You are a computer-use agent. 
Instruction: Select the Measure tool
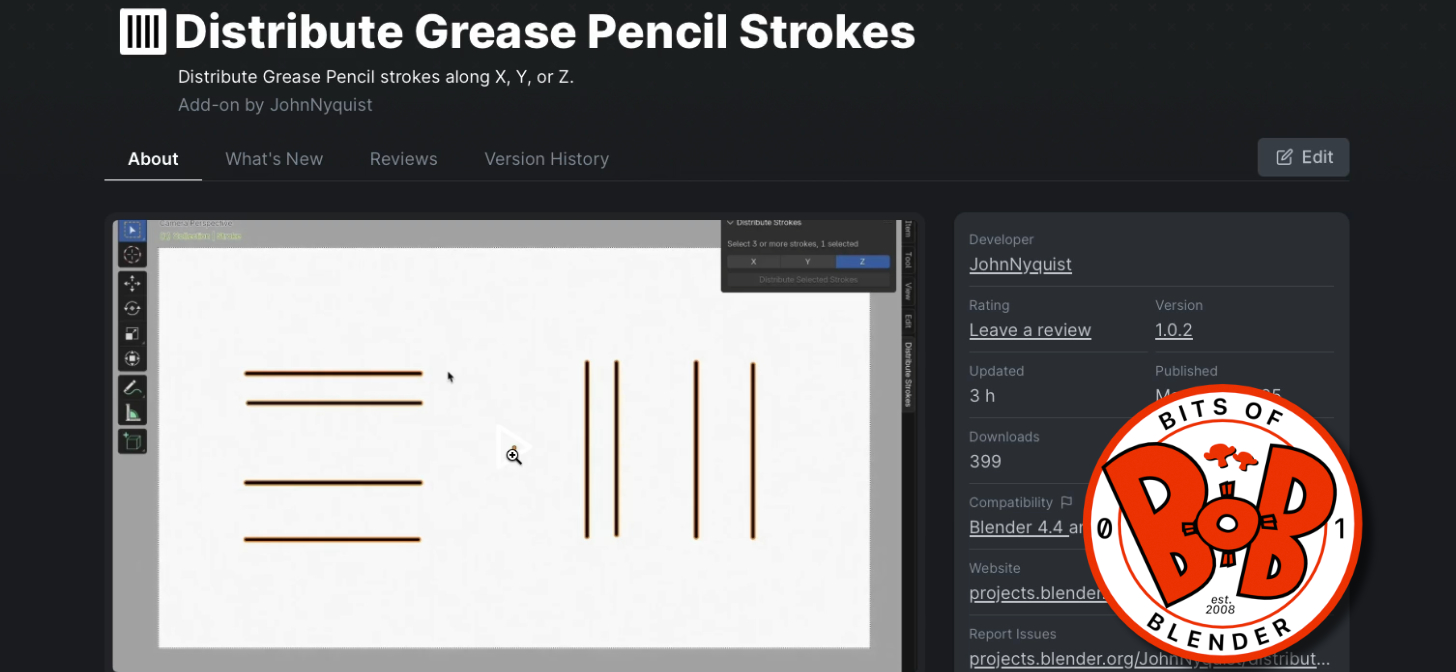(132, 413)
